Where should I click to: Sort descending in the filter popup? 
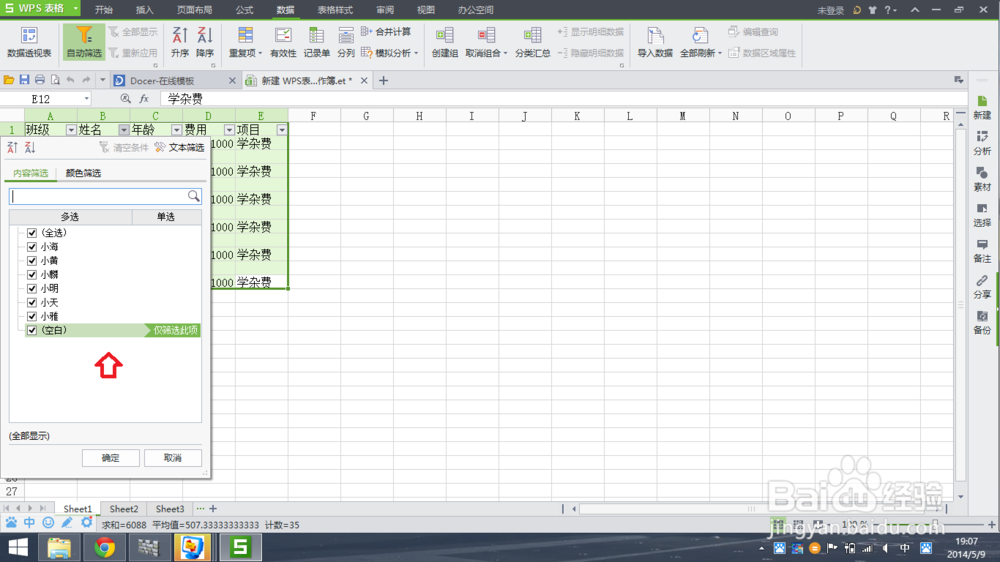pos(30,147)
